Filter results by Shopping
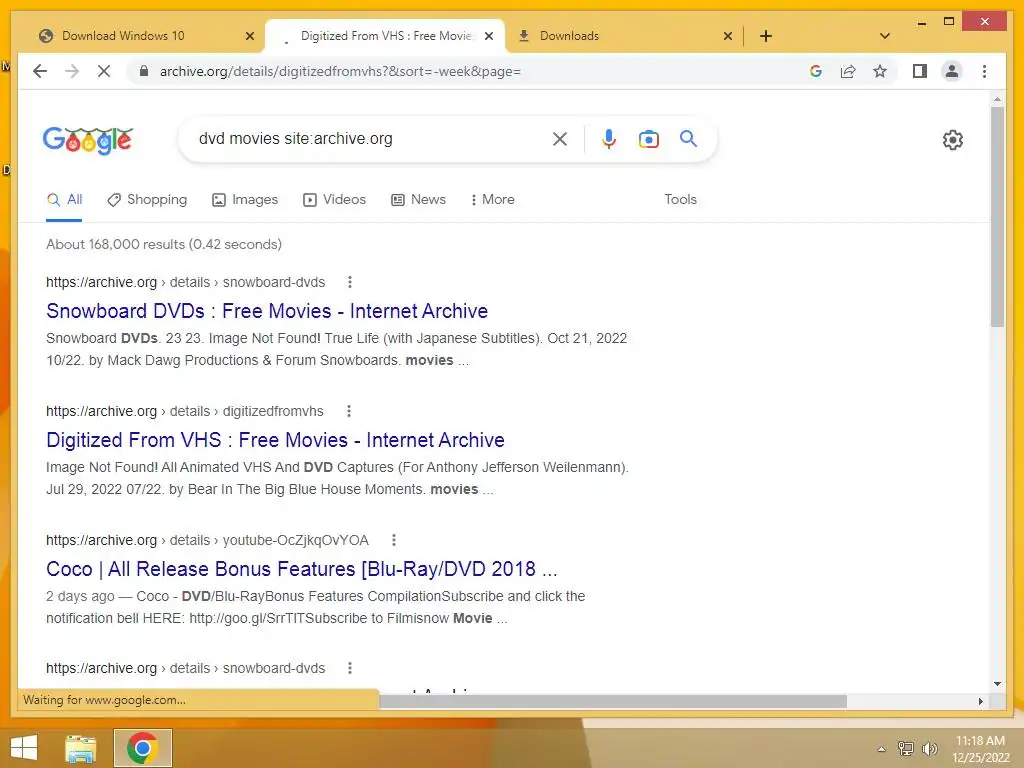Screen dimensions: 1024x768 pos(147,199)
